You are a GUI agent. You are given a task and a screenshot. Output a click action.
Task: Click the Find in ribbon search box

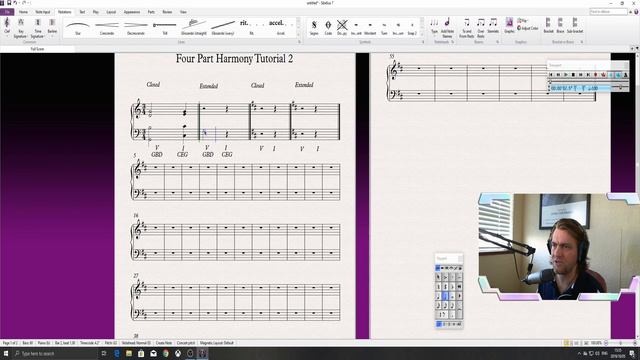tap(608, 12)
